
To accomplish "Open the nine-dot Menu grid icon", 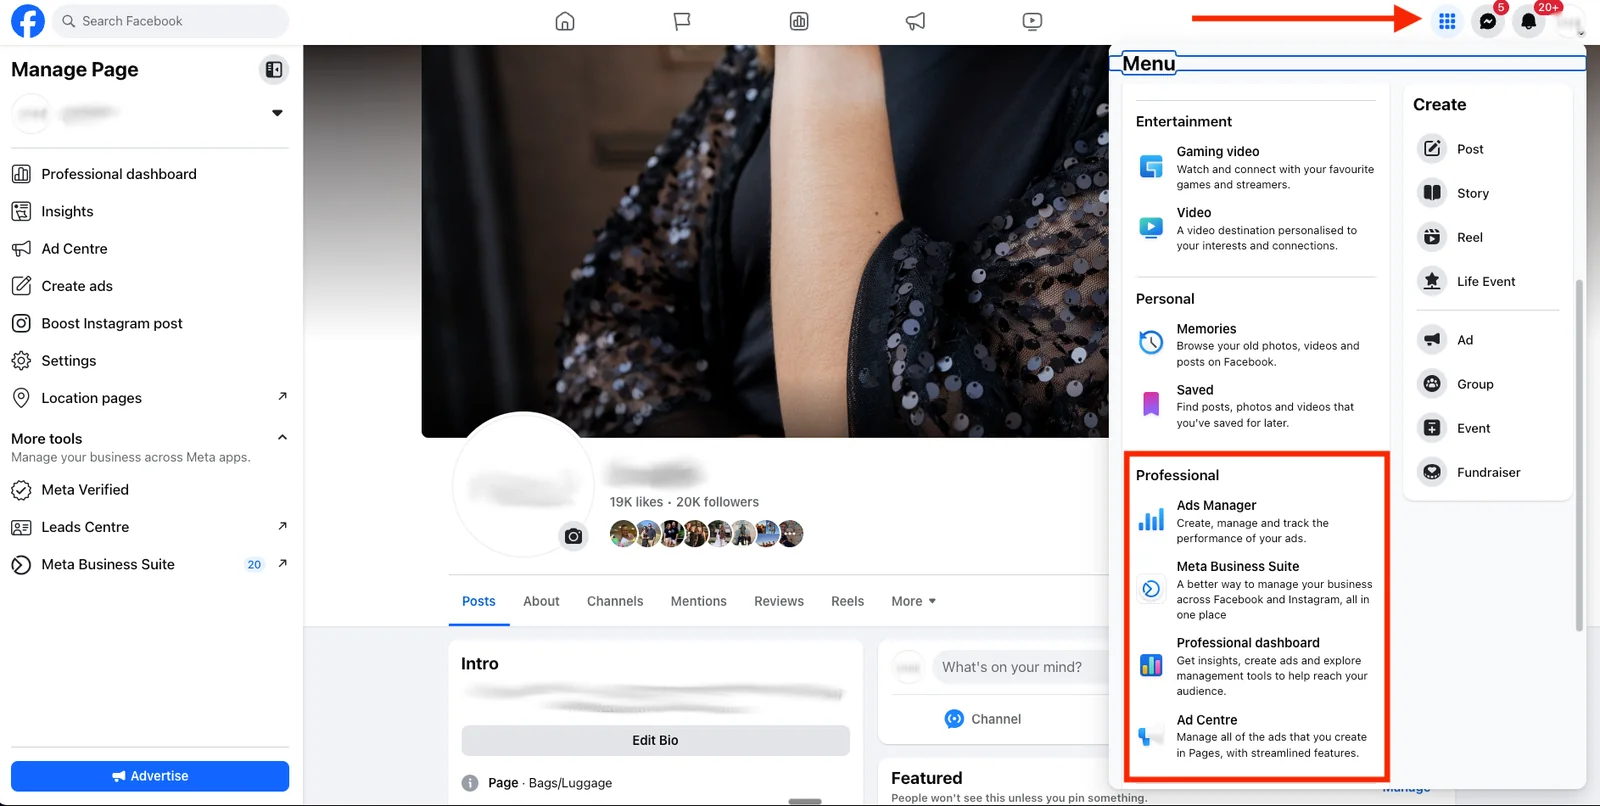I will [1447, 21].
